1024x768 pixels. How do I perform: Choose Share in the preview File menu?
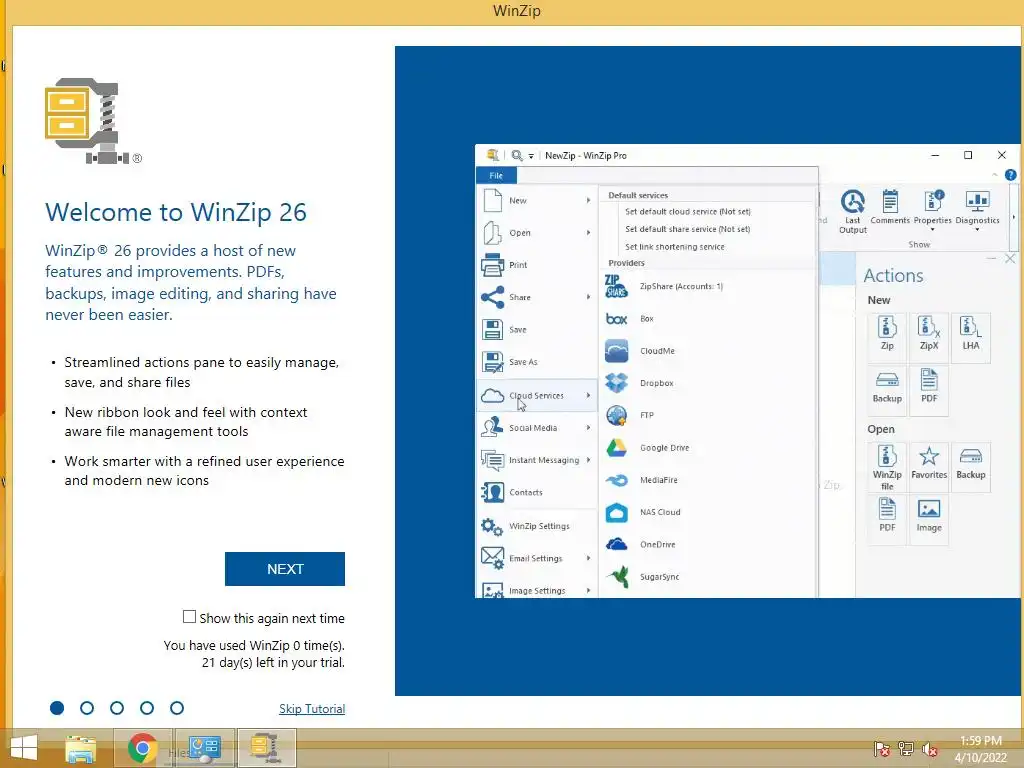point(537,297)
